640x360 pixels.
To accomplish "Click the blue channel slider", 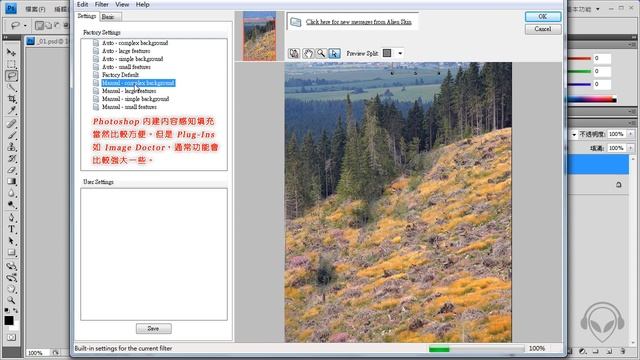I will click(579, 84).
